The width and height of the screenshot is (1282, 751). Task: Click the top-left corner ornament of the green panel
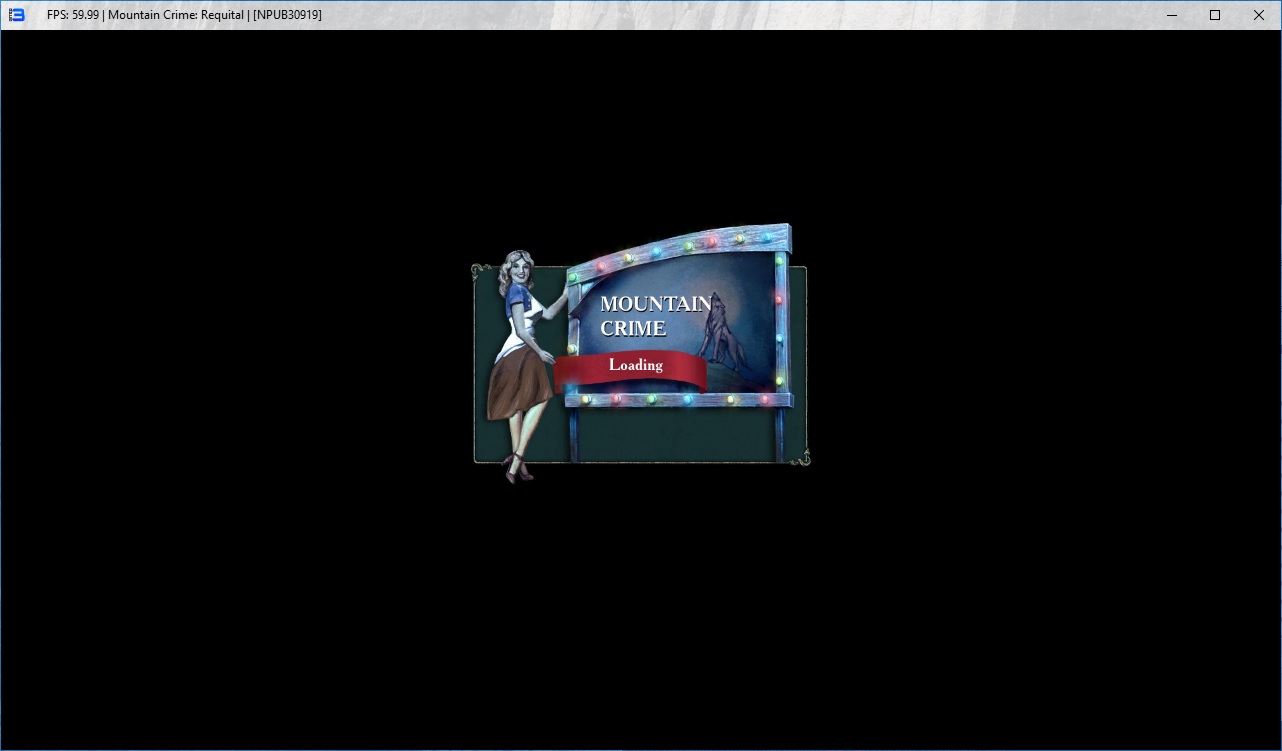click(x=478, y=270)
